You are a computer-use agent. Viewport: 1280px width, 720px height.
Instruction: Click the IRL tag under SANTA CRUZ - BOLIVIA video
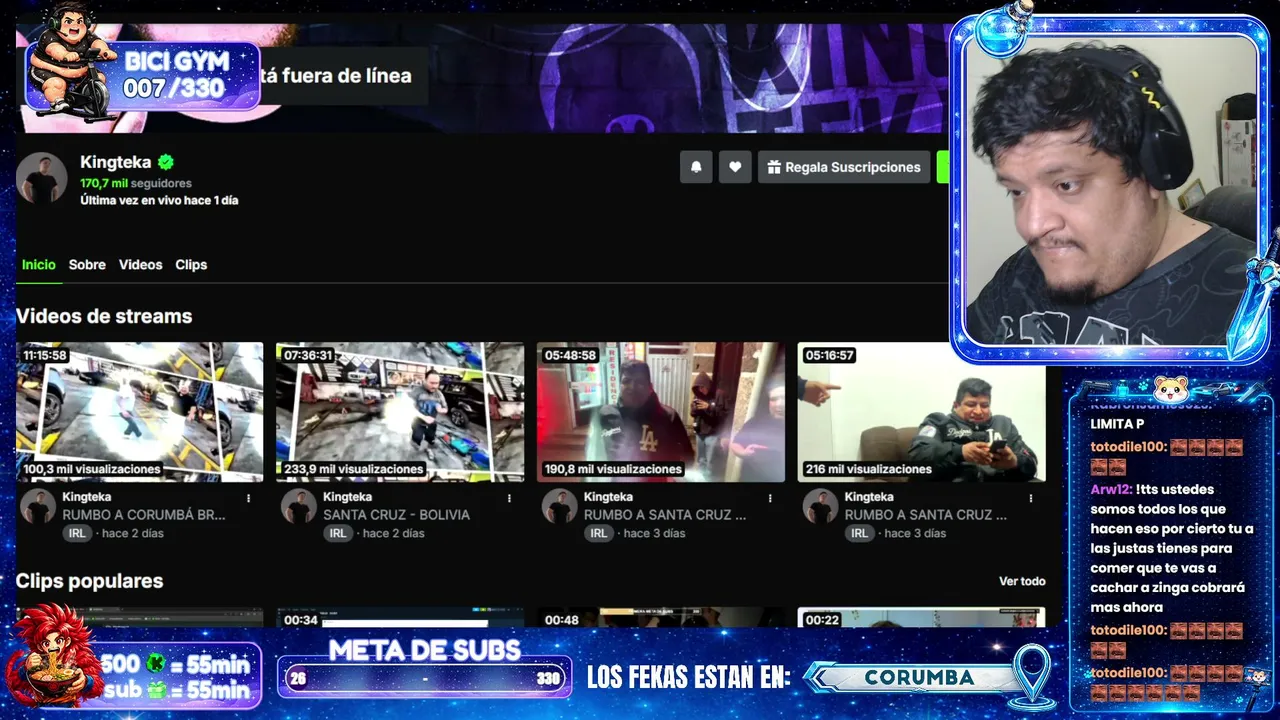[x=338, y=533]
